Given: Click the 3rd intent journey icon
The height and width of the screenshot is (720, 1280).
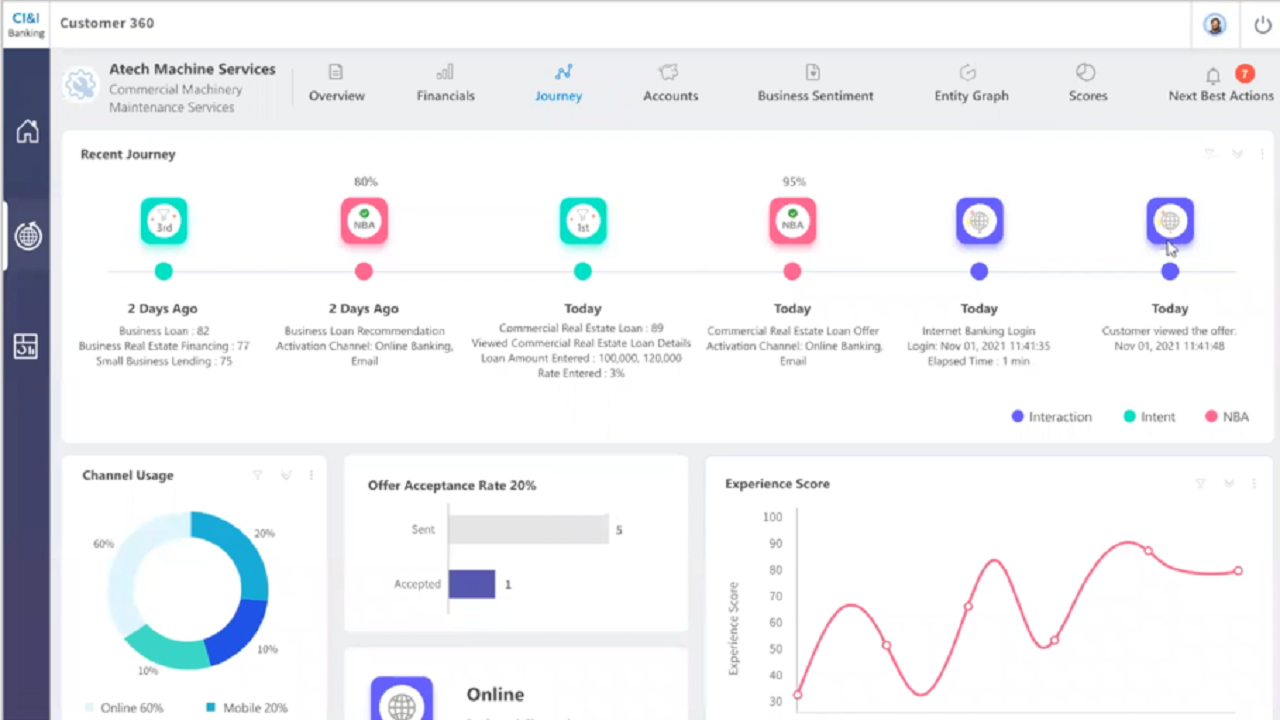Looking at the screenshot, I should click(164, 221).
